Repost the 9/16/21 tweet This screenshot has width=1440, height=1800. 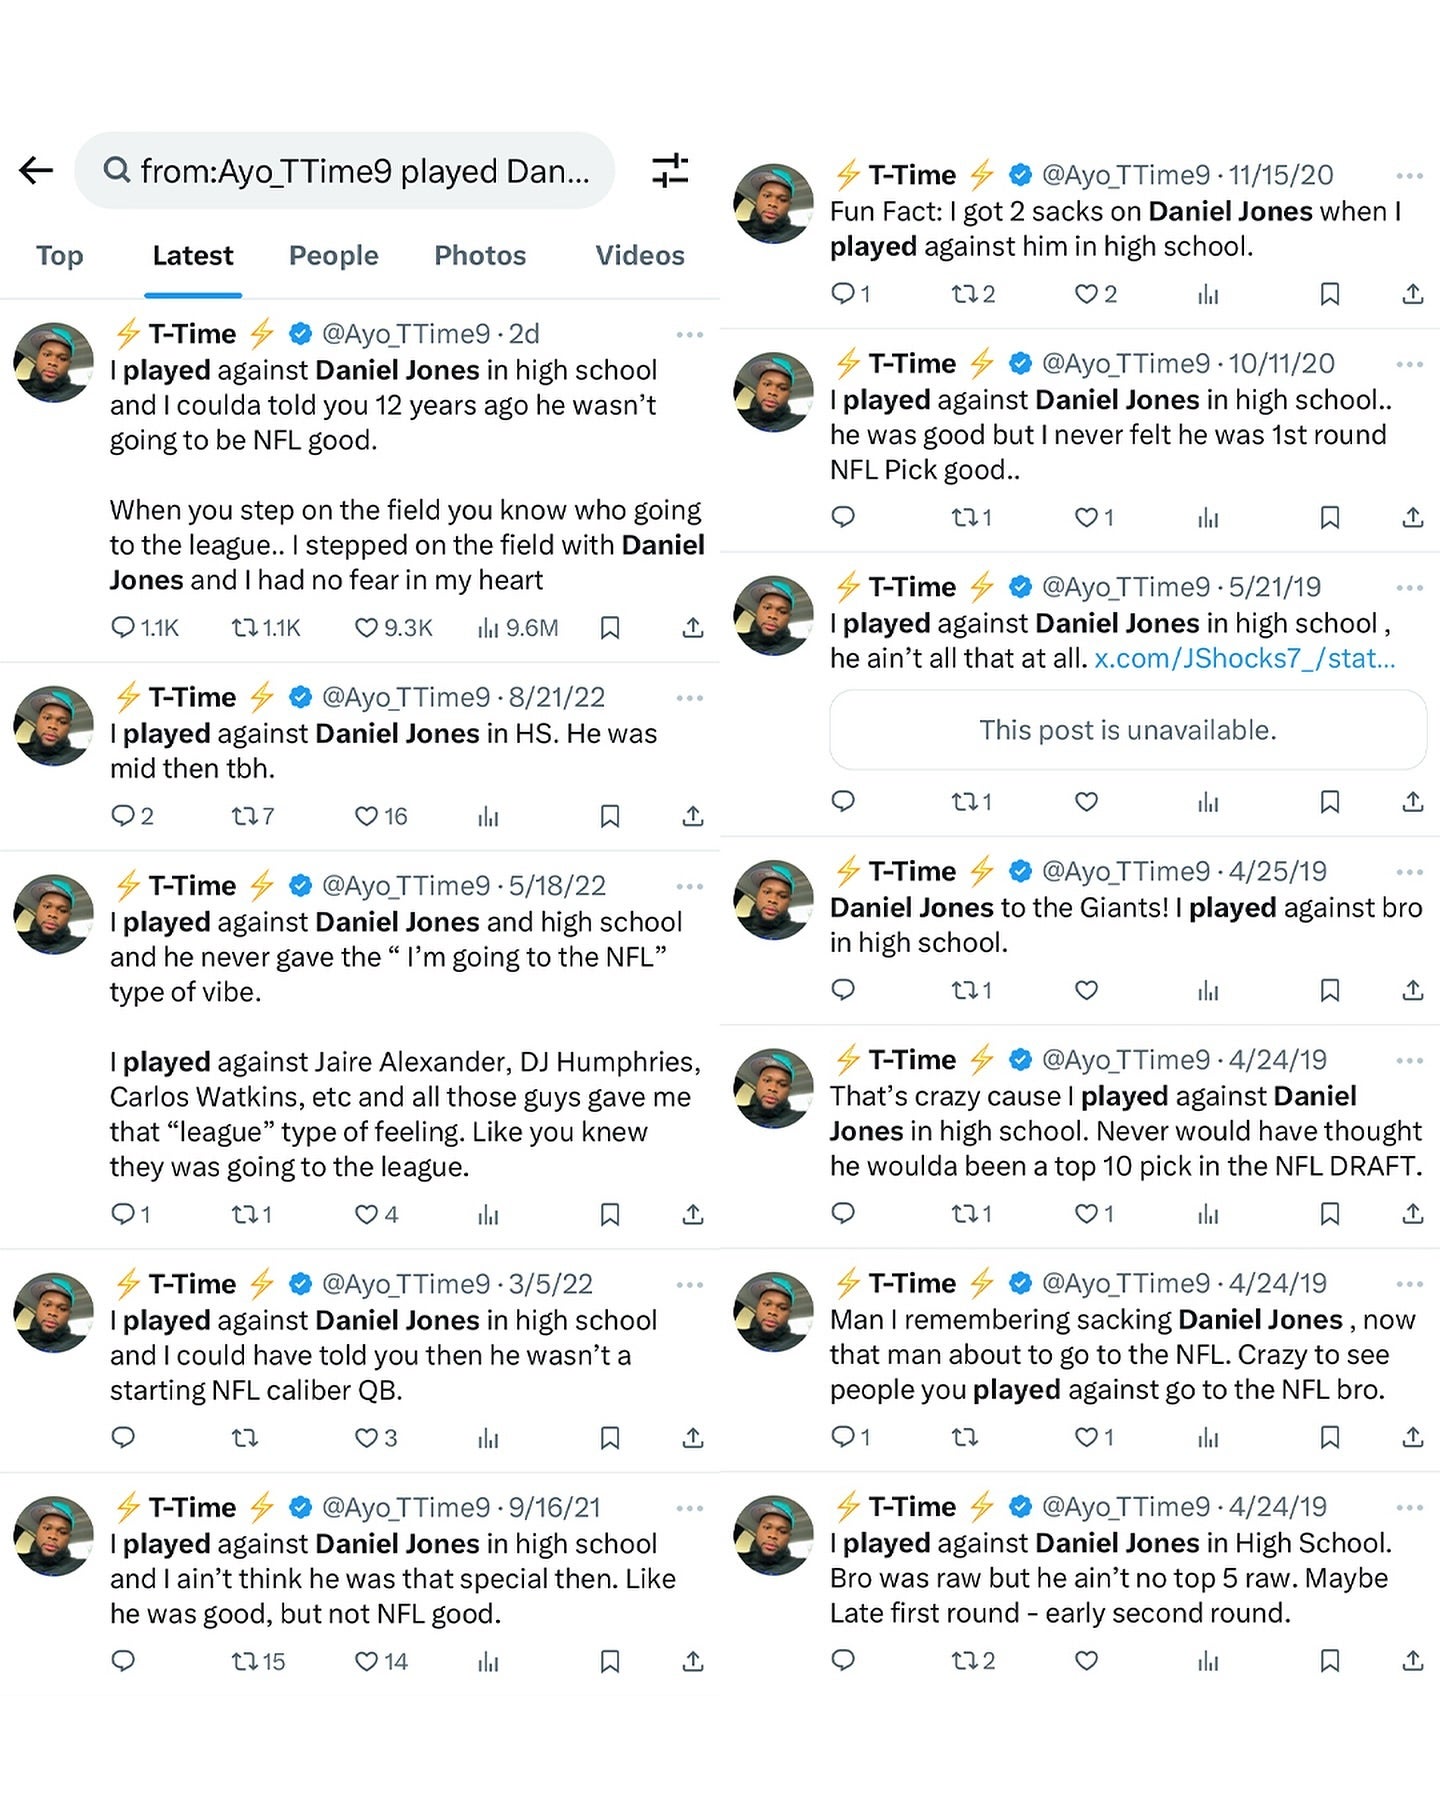[x=245, y=1661]
